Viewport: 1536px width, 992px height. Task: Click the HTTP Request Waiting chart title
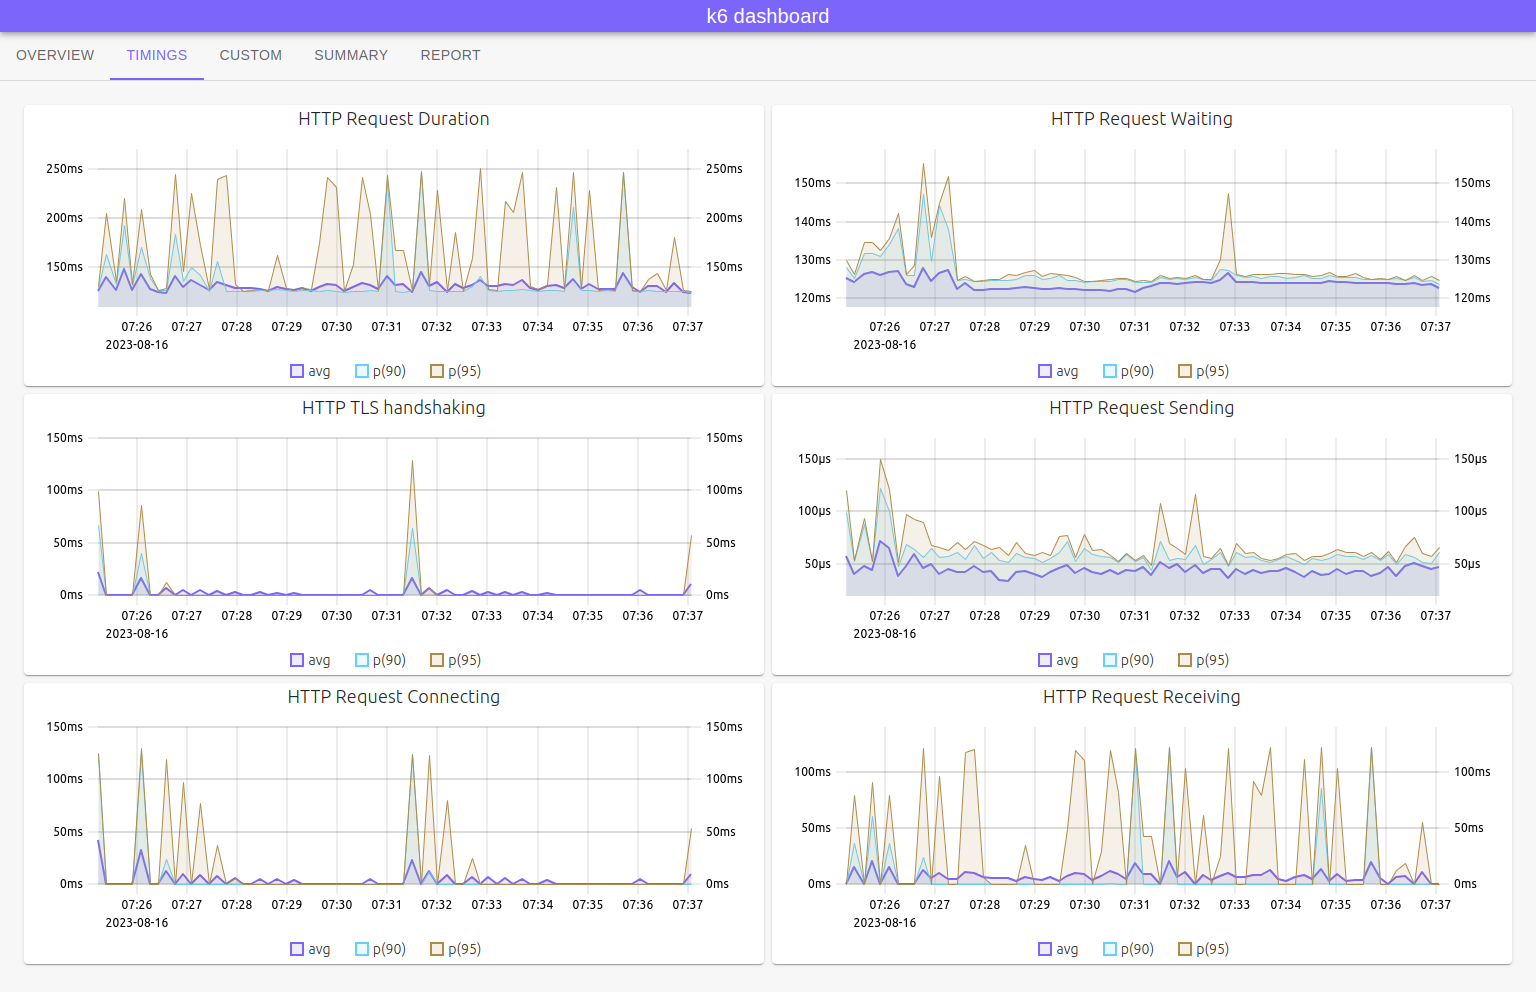1142,119
